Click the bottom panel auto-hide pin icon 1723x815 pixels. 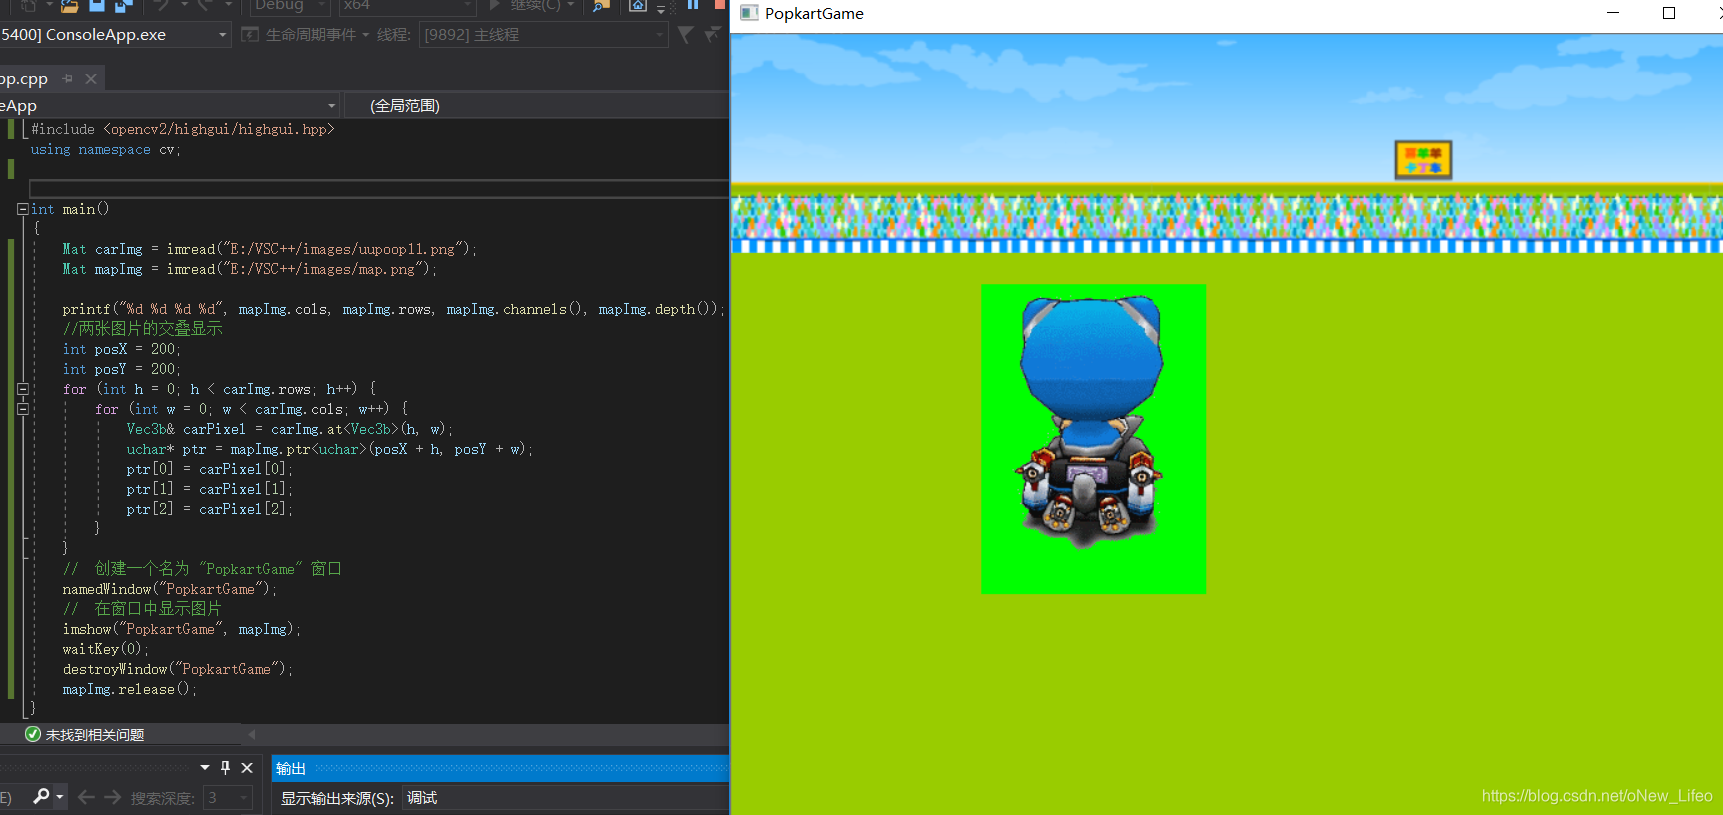[225, 768]
